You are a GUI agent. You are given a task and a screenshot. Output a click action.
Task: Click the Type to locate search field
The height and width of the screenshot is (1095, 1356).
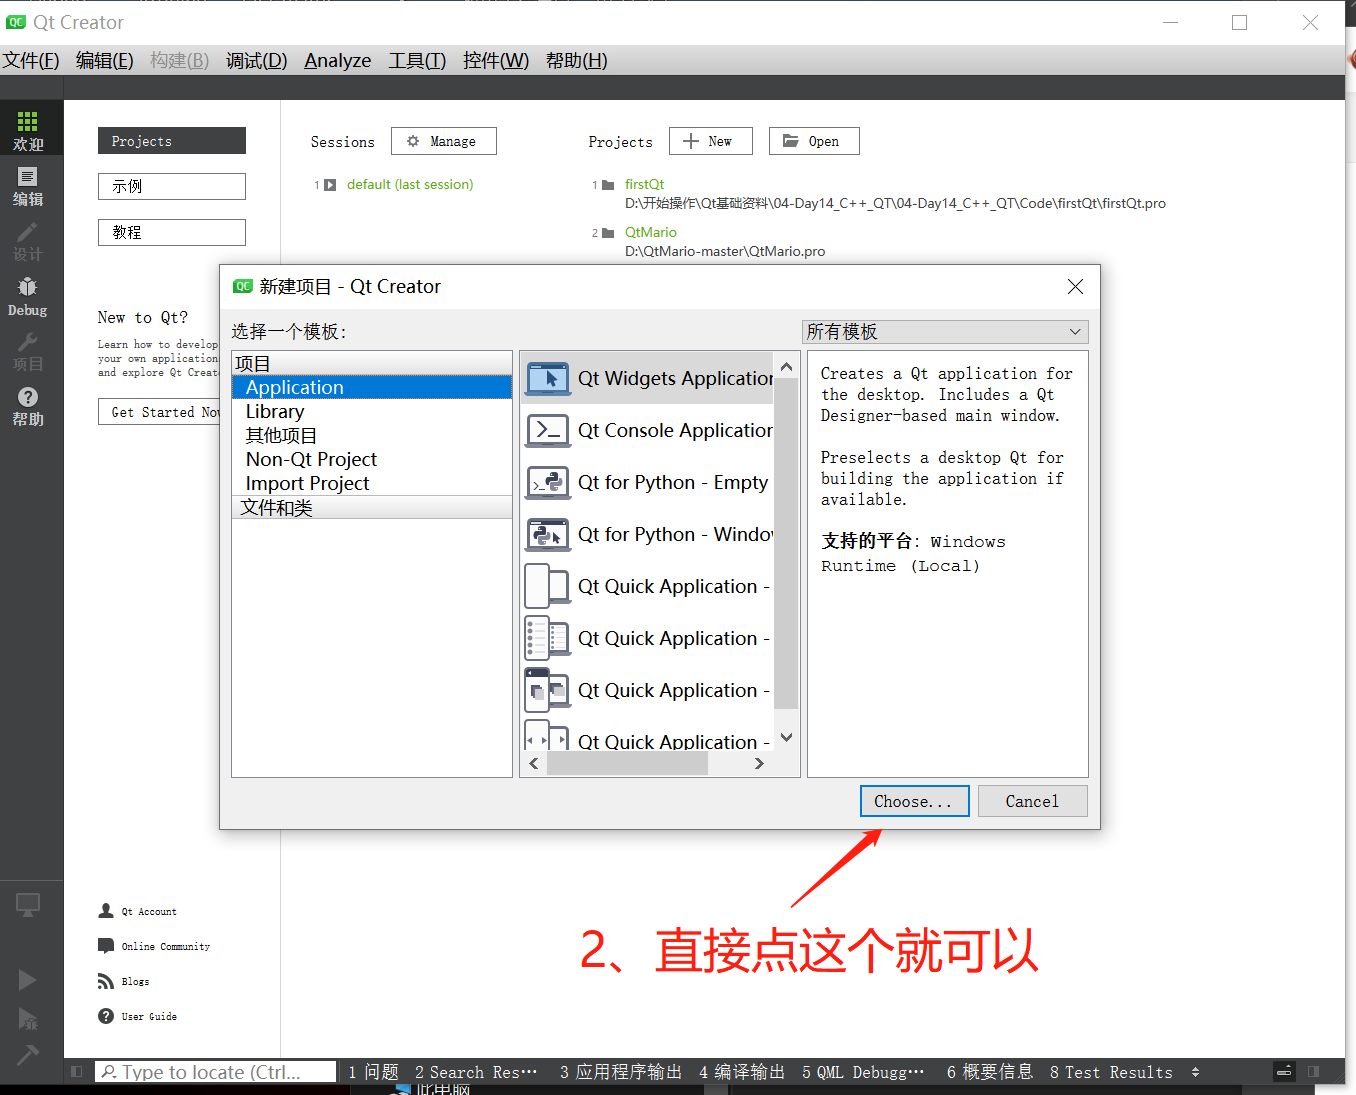(216, 1071)
